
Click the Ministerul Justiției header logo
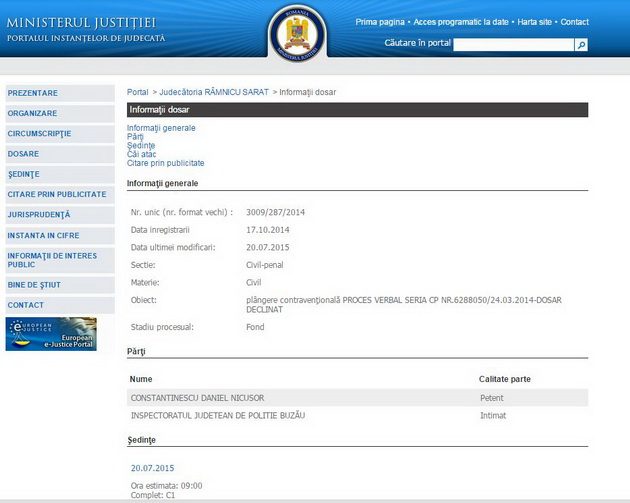pos(85,29)
